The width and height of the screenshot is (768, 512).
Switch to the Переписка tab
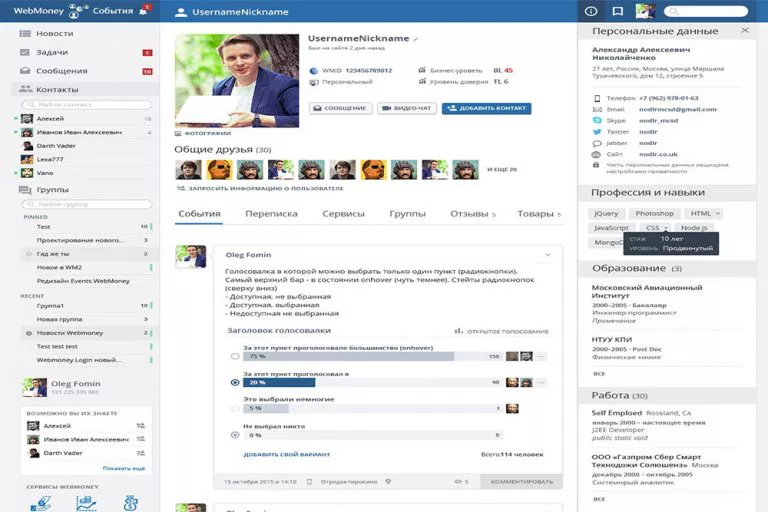(271, 214)
